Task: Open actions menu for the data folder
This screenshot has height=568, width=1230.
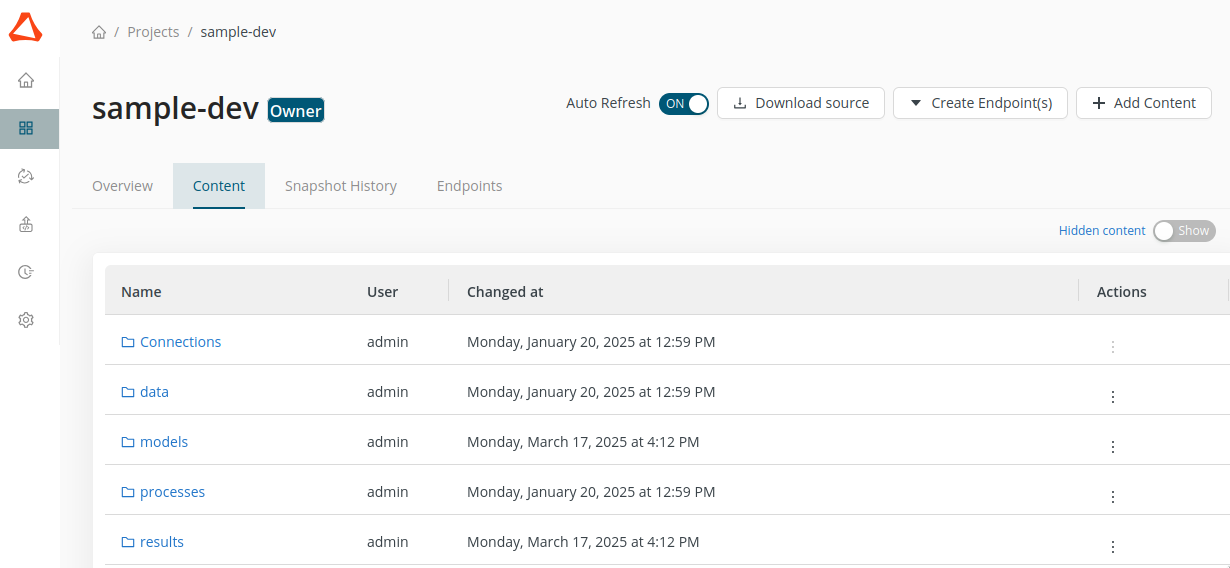Action: (x=1112, y=397)
